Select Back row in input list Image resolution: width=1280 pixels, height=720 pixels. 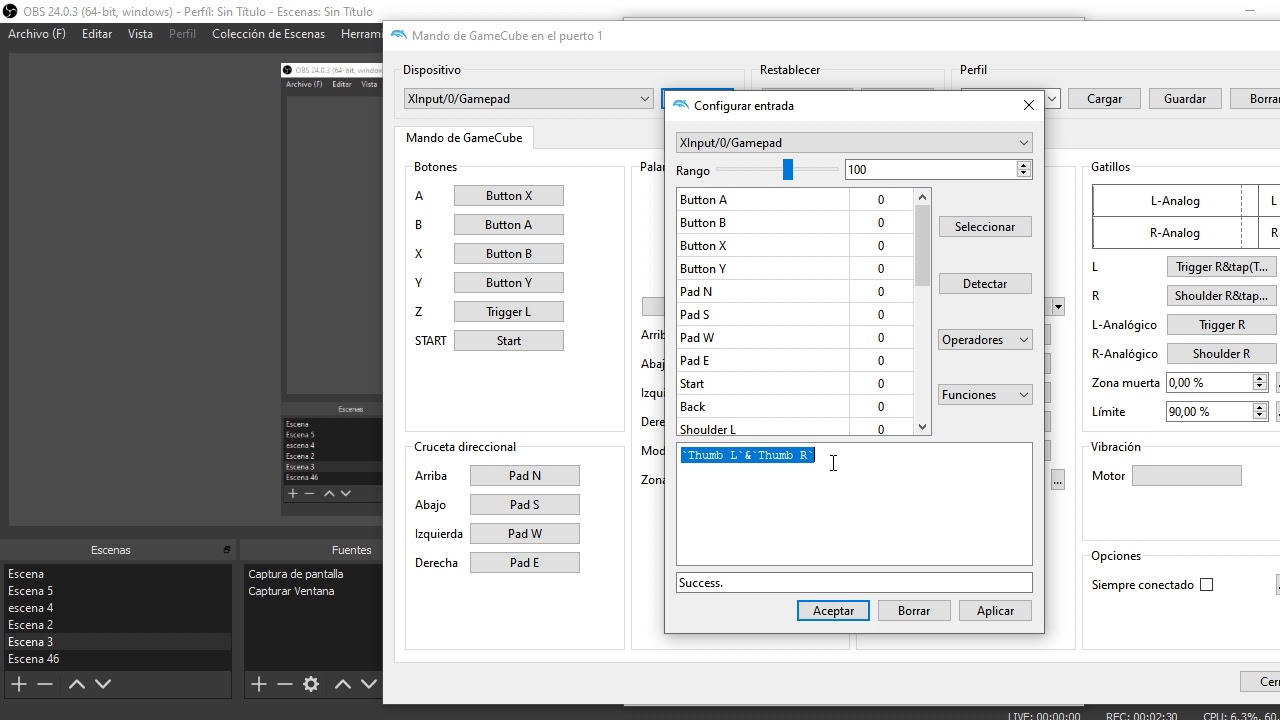(x=795, y=407)
